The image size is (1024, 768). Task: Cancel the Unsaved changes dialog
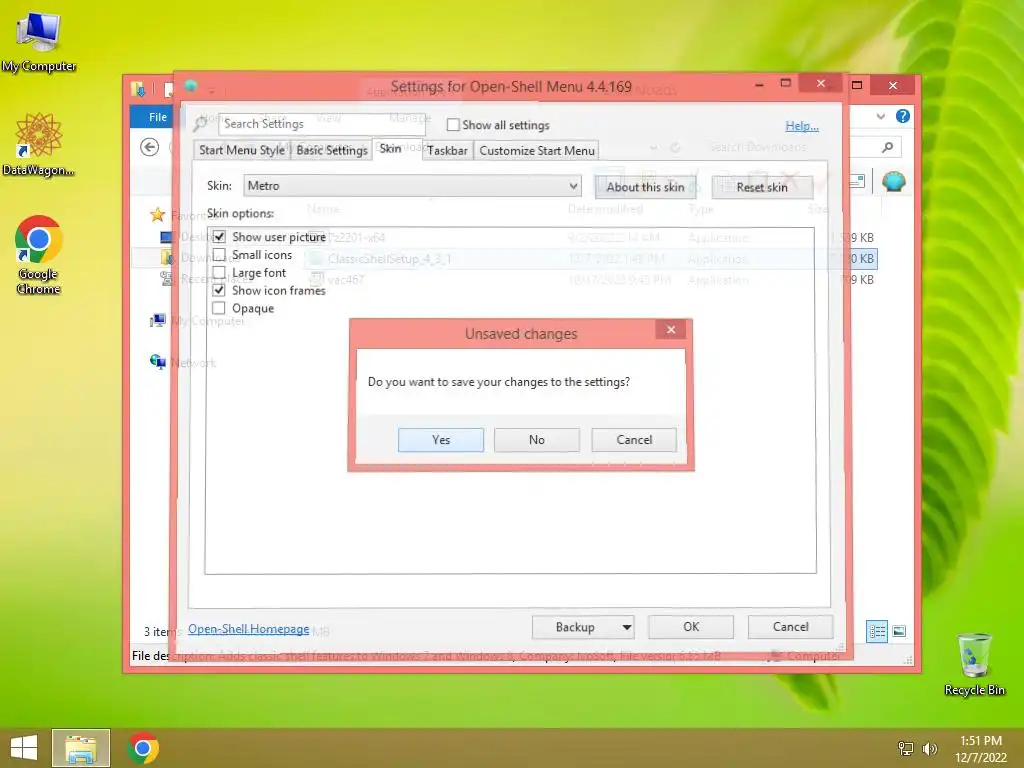coord(634,440)
